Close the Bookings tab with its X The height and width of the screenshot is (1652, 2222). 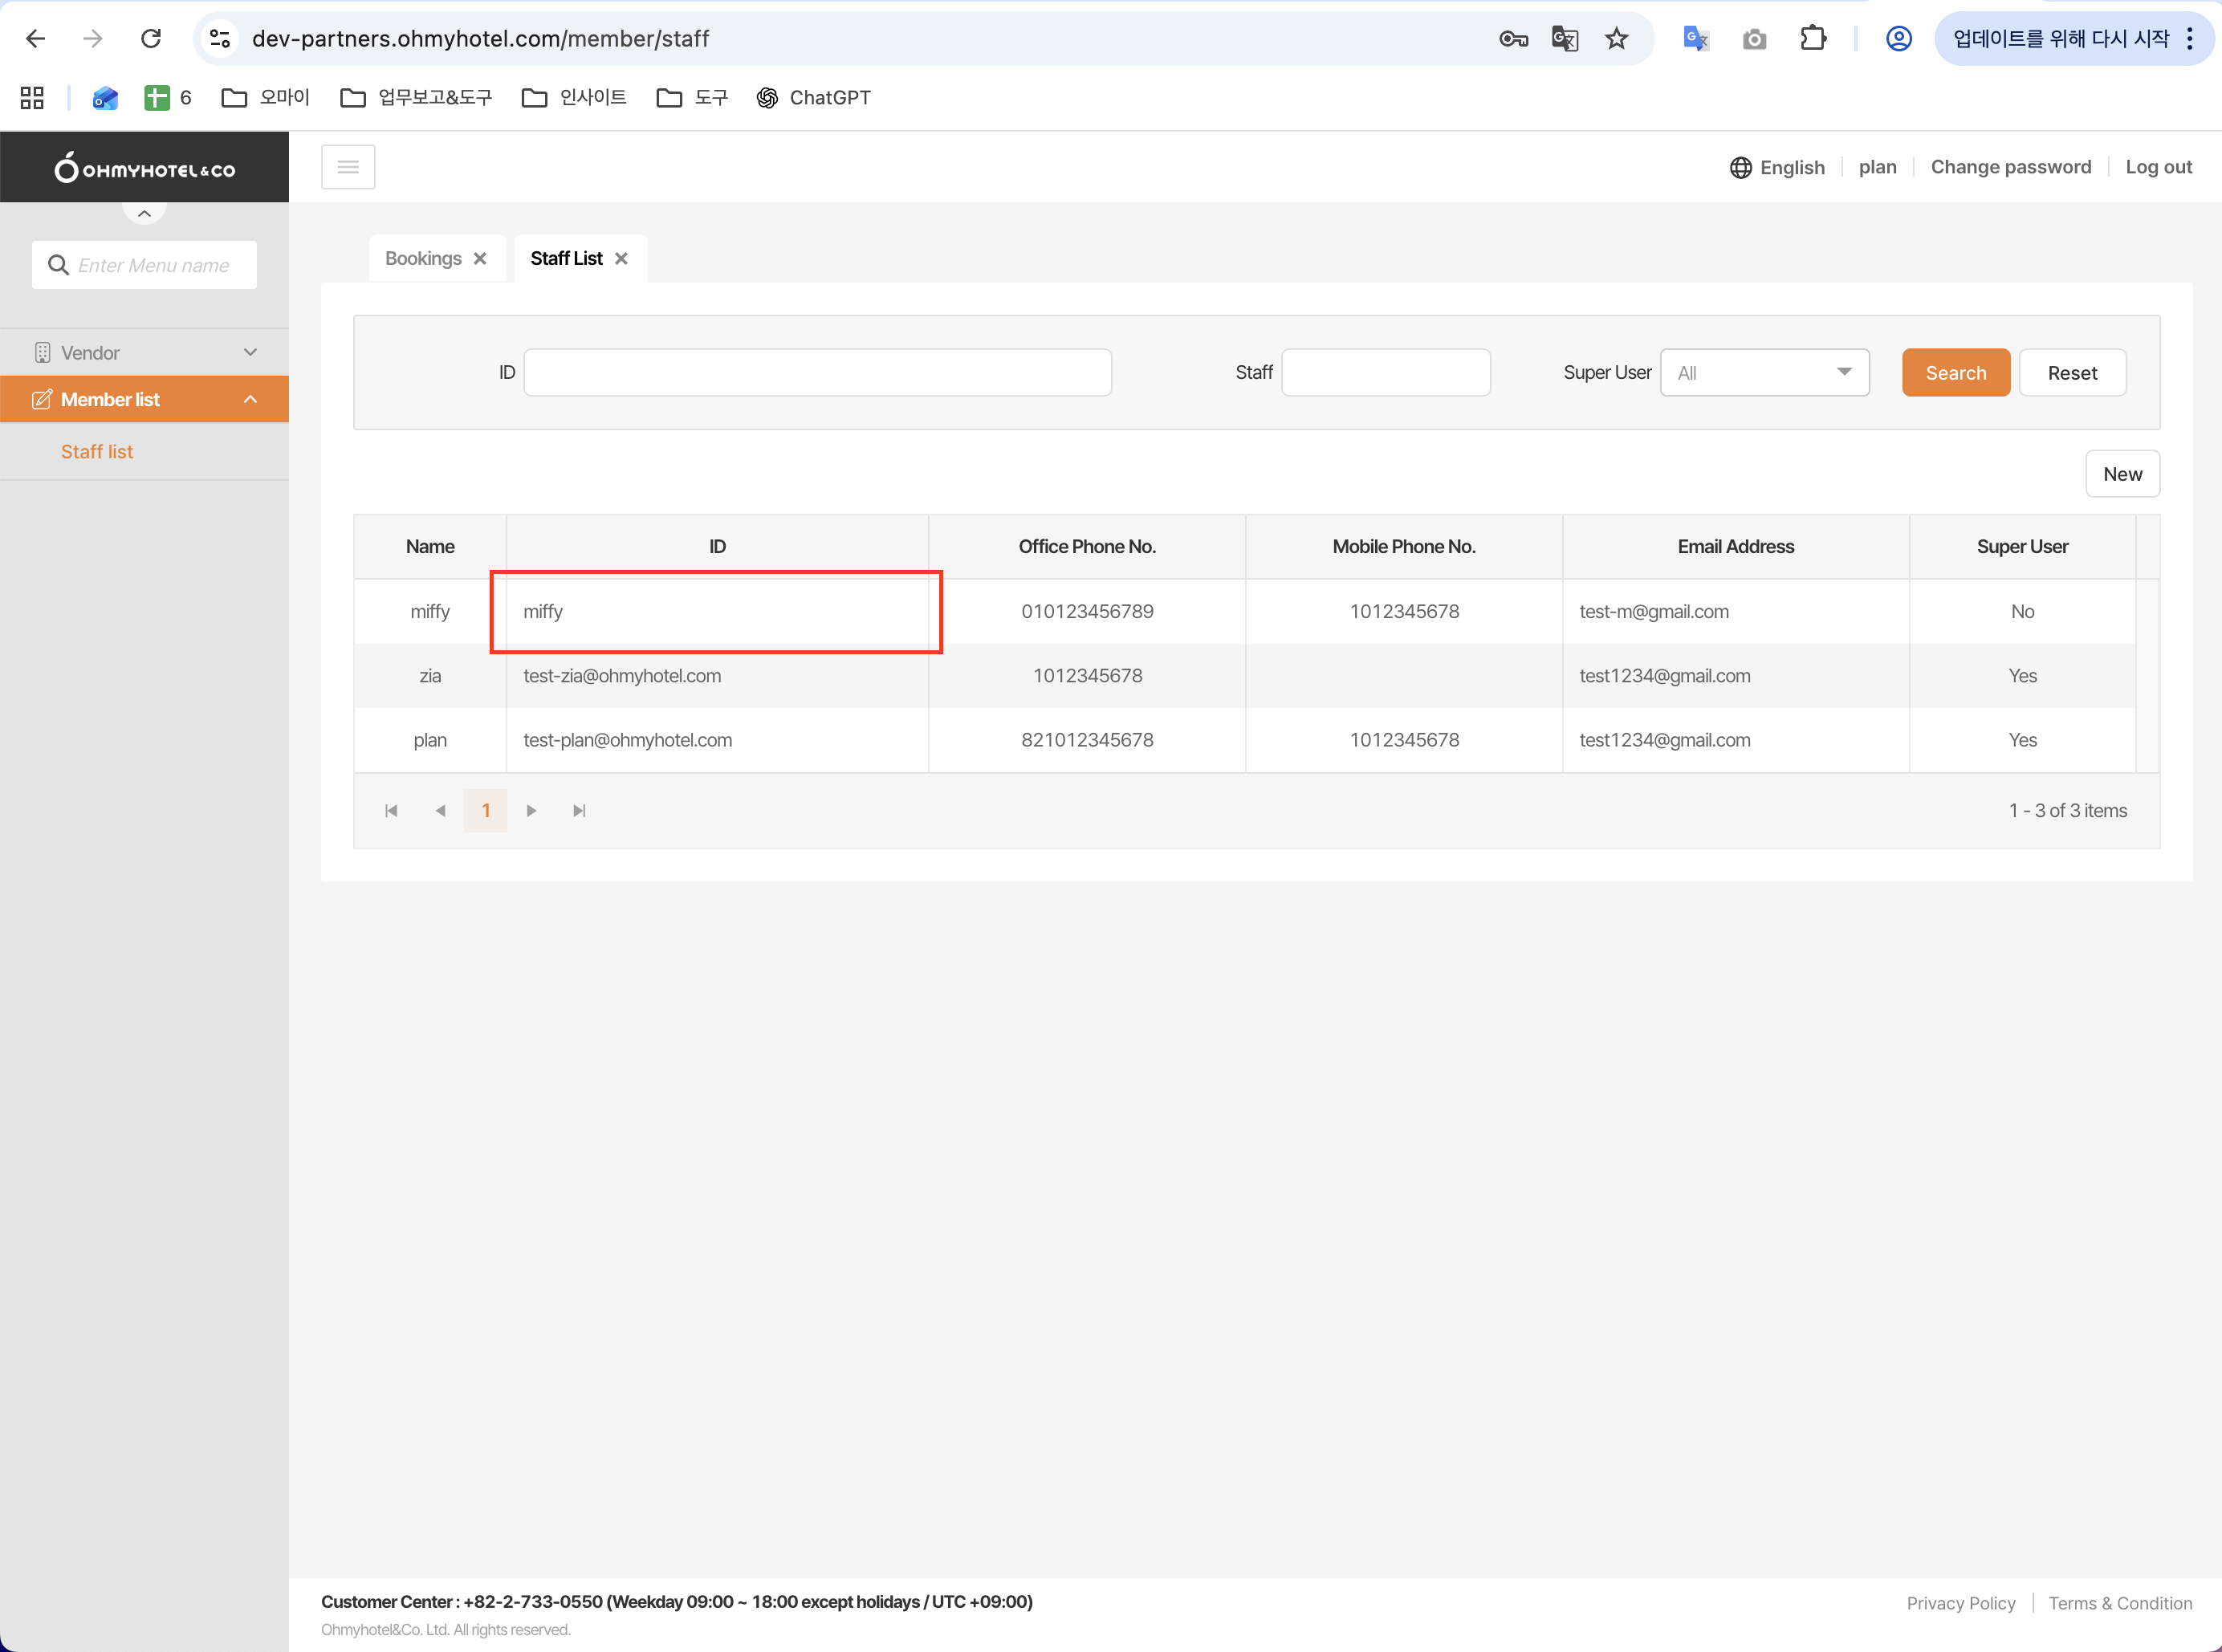coord(480,259)
